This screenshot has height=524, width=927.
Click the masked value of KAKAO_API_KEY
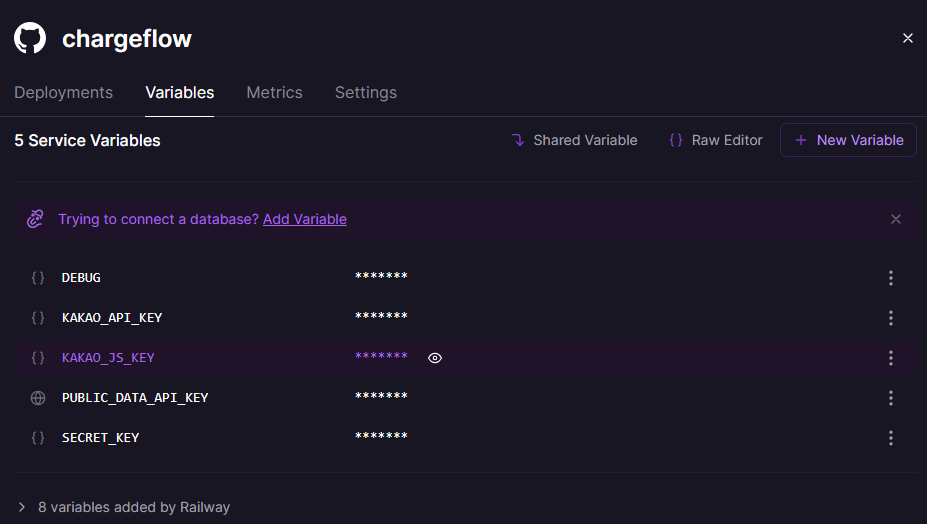381,316
